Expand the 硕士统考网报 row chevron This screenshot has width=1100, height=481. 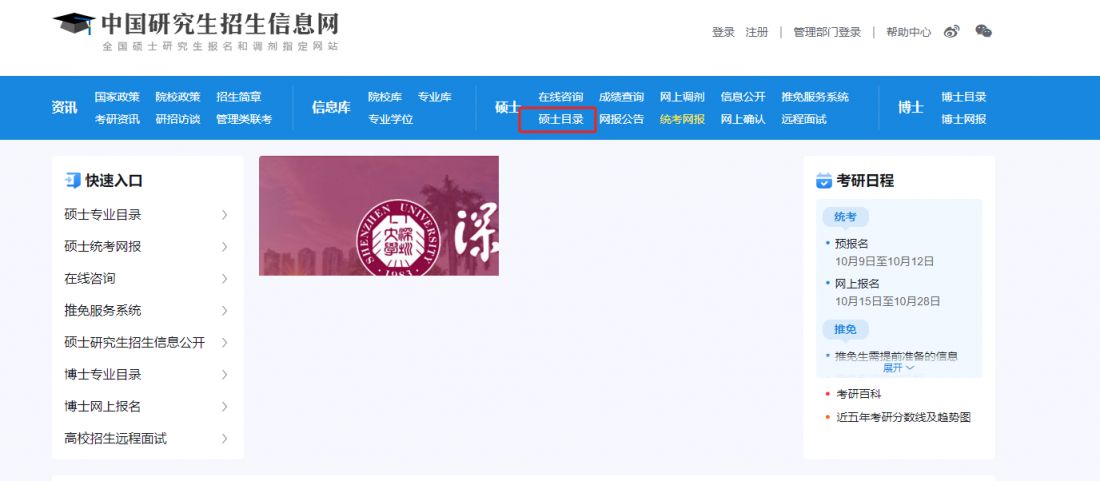click(224, 247)
